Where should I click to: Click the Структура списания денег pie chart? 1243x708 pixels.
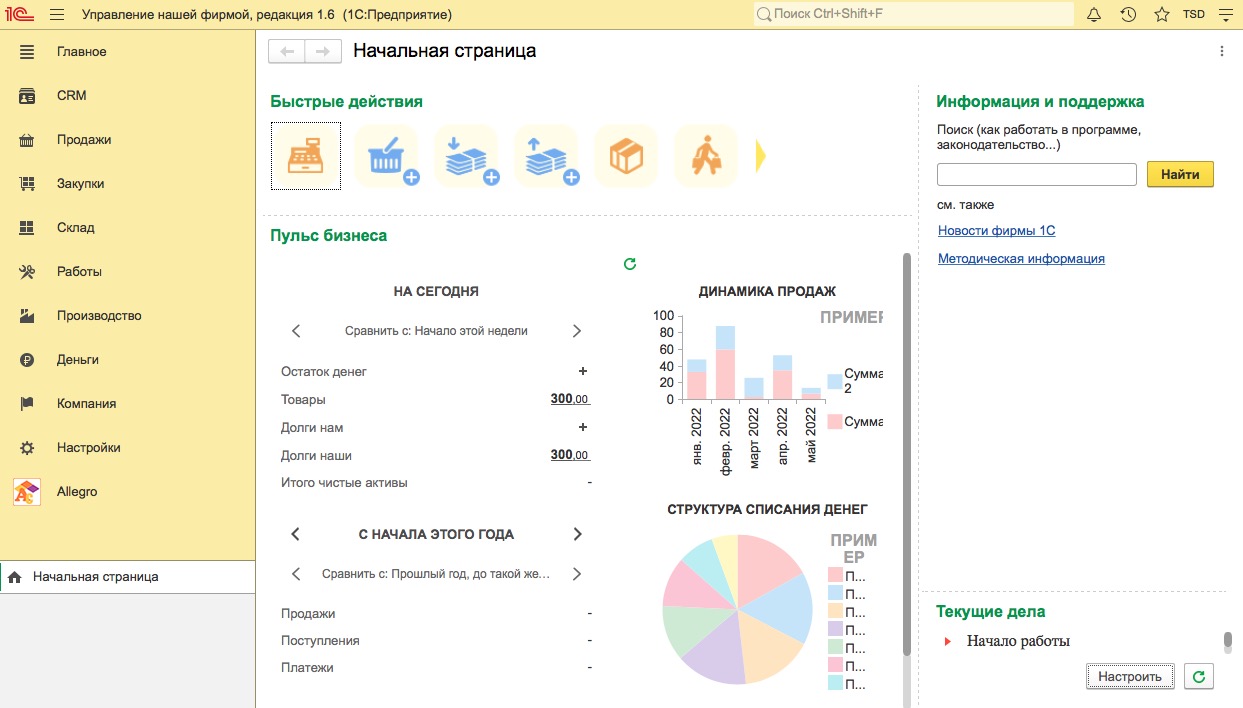point(738,609)
